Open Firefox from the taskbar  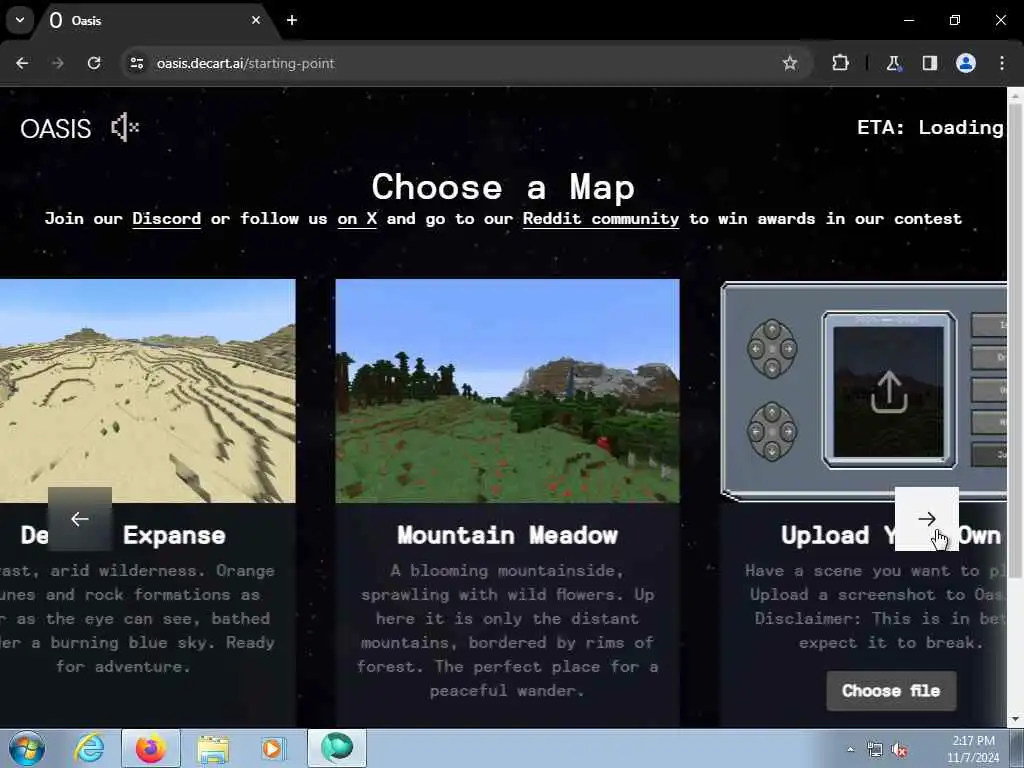click(x=151, y=748)
